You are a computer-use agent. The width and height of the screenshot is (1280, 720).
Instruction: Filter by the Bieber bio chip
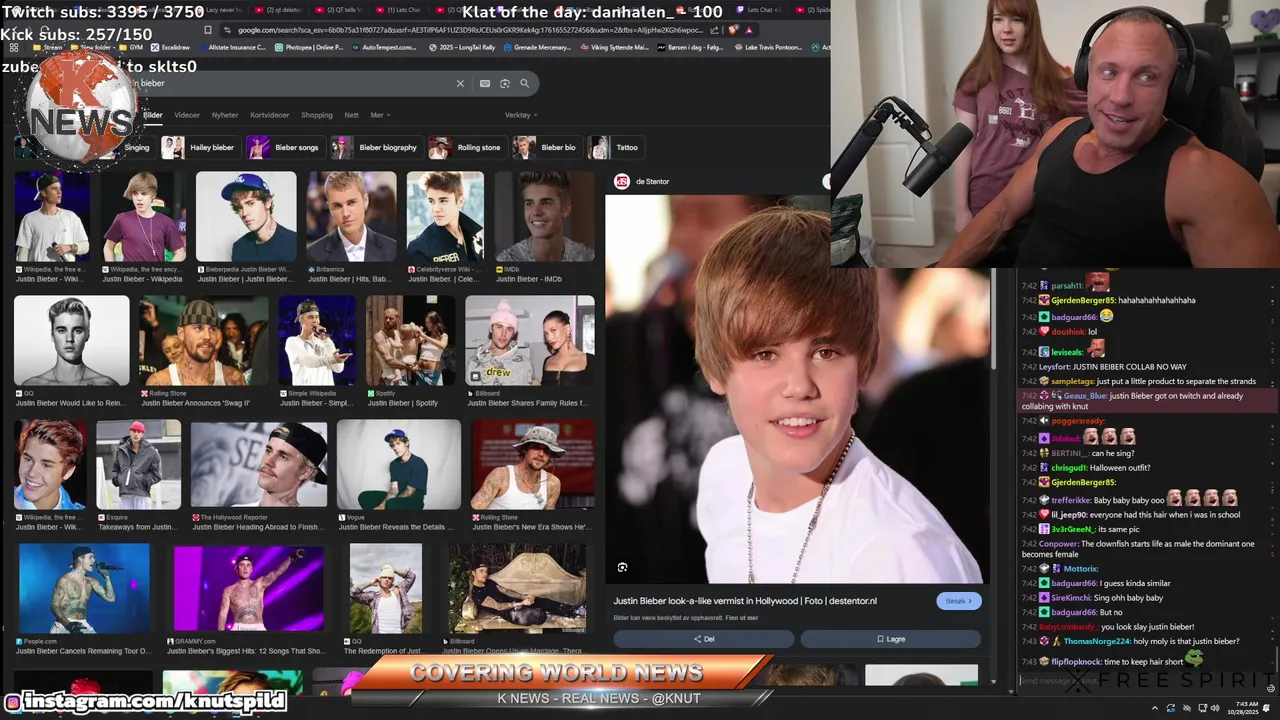[546, 147]
